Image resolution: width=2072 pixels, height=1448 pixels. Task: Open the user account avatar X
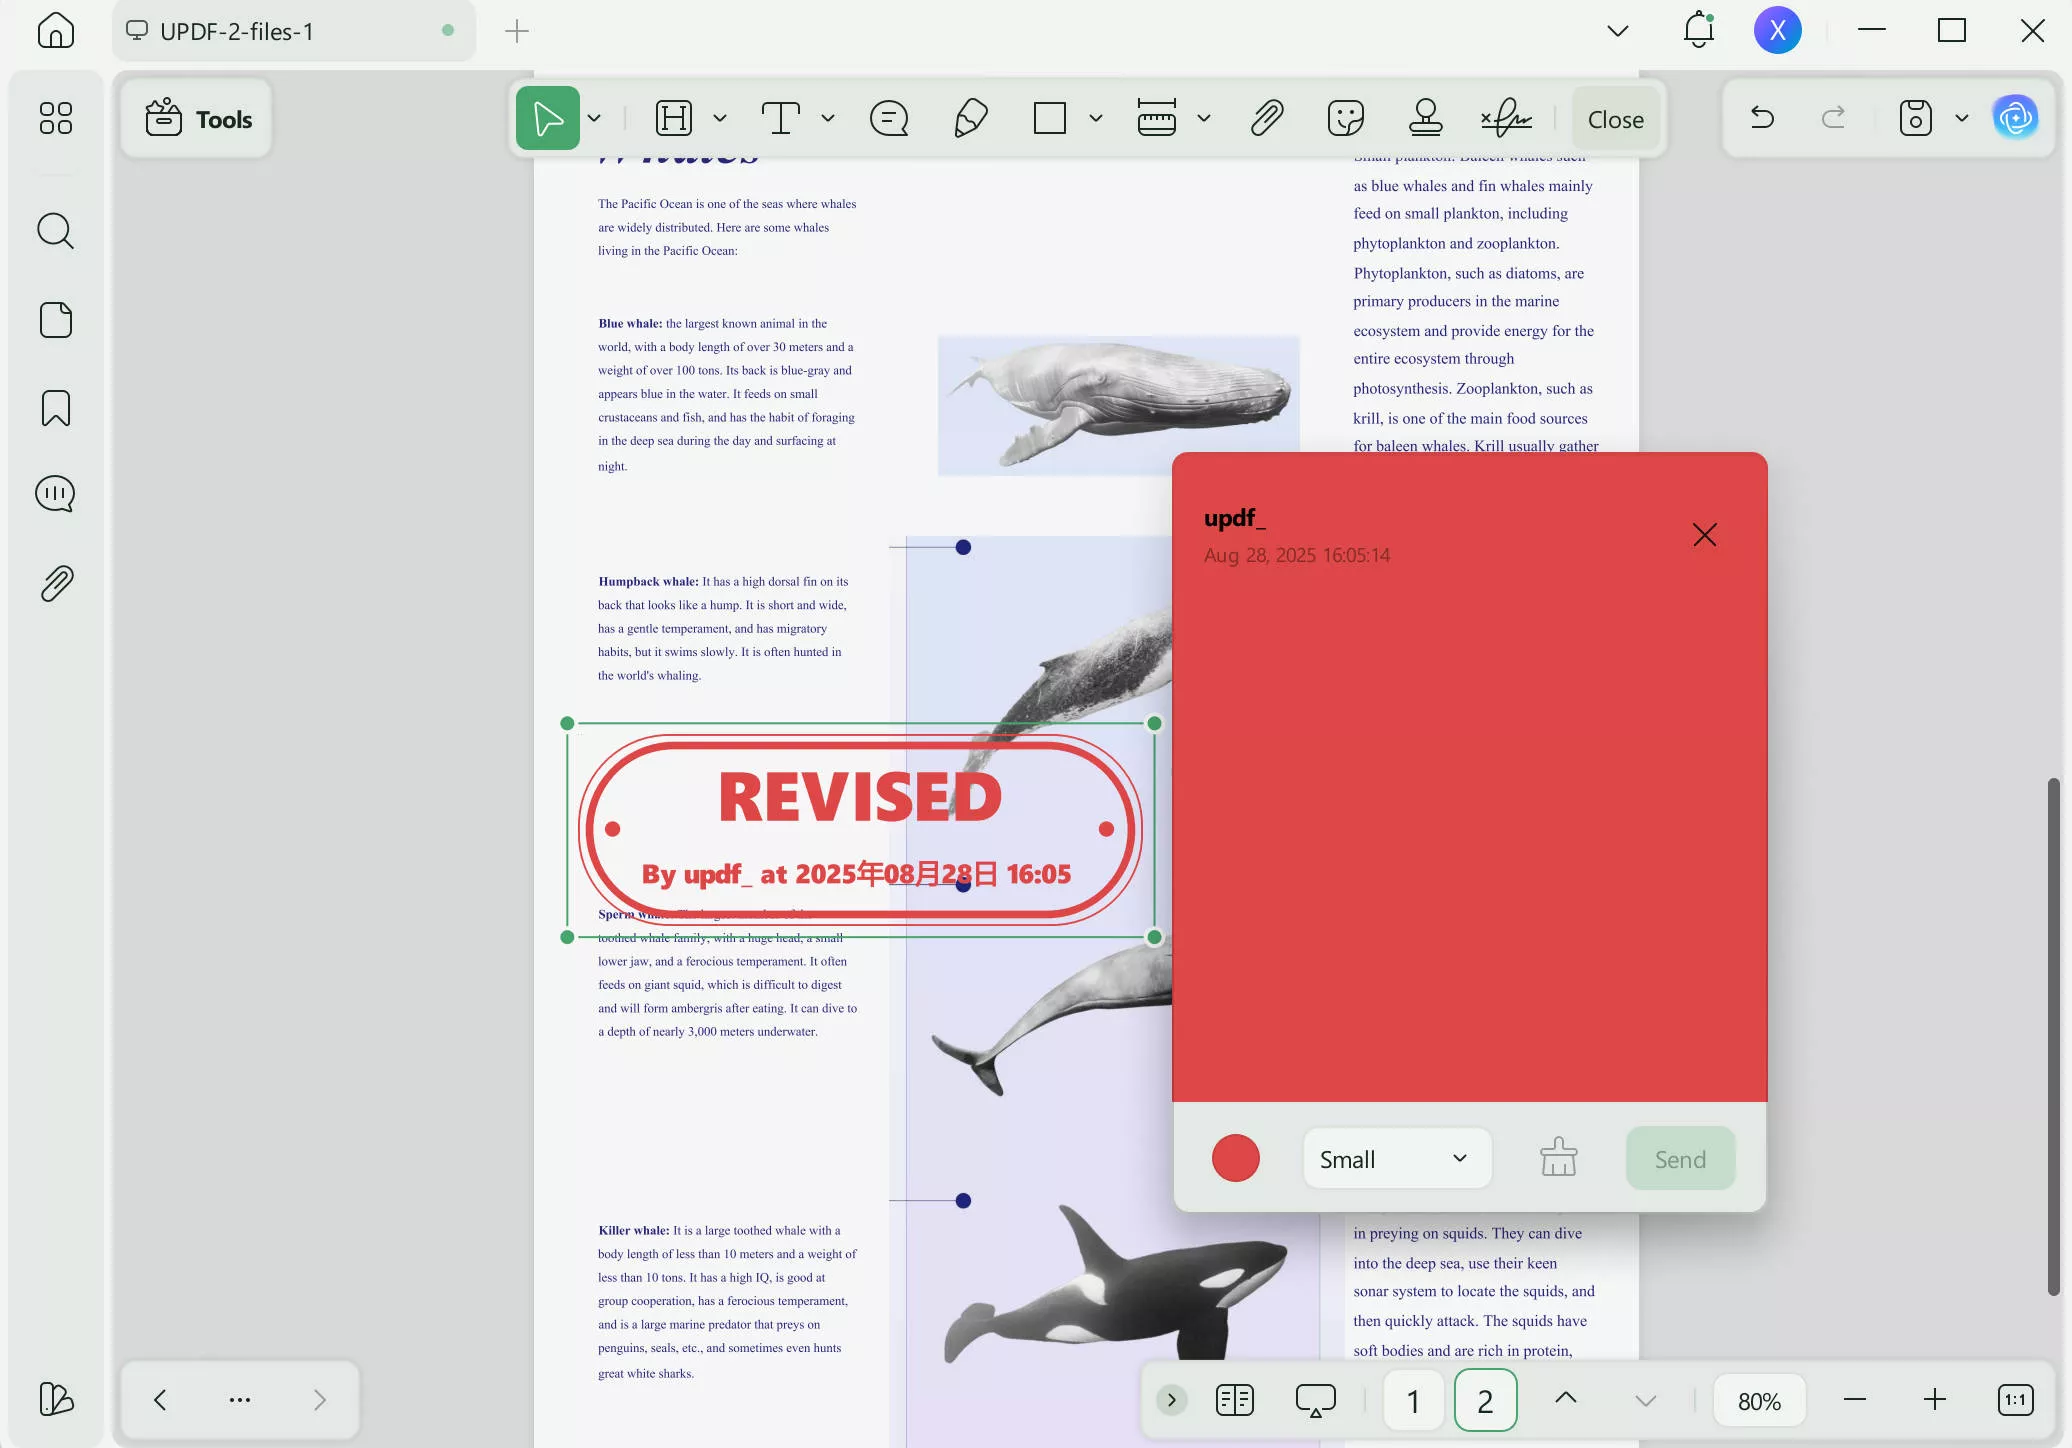[1777, 30]
